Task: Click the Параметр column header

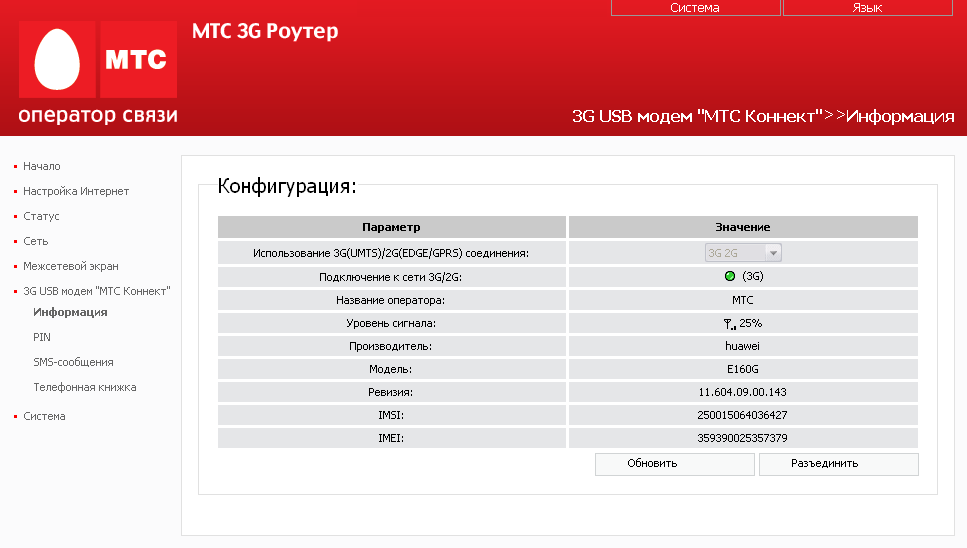Action: 392,227
